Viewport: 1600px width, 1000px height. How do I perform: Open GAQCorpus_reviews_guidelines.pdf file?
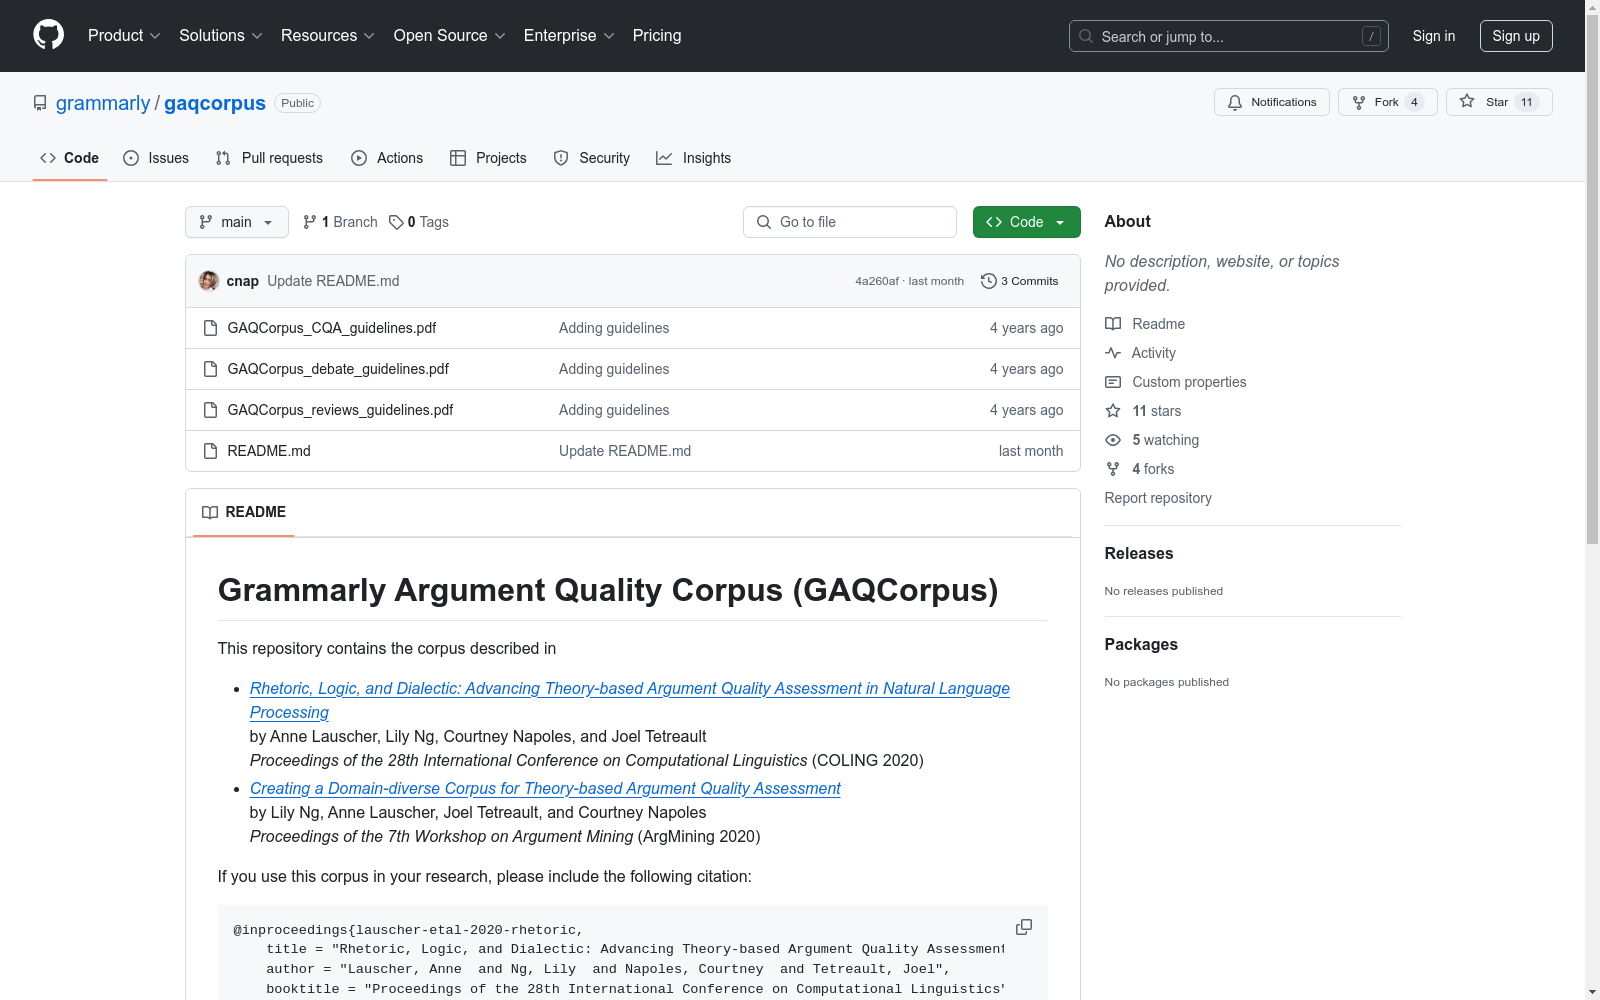pyautogui.click(x=340, y=410)
